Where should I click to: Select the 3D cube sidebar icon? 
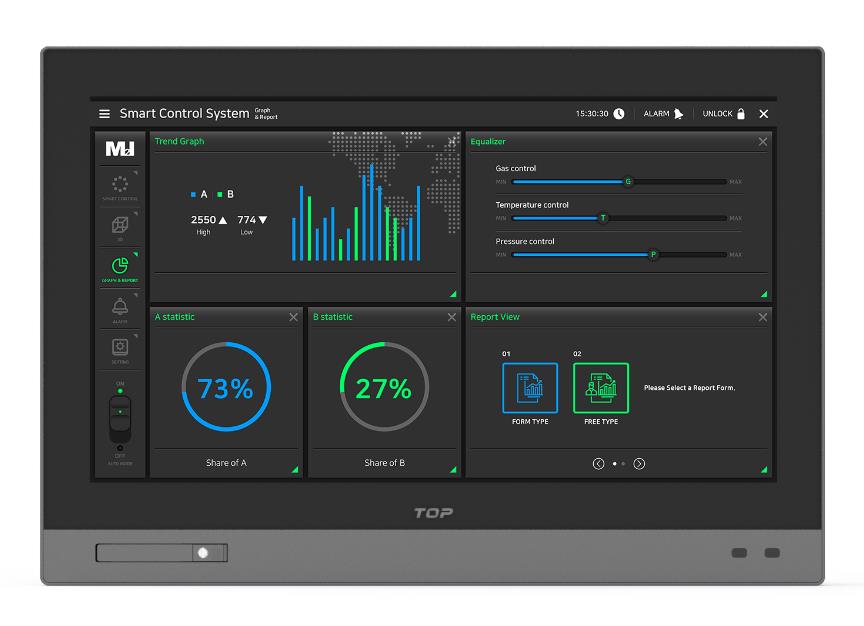(120, 226)
